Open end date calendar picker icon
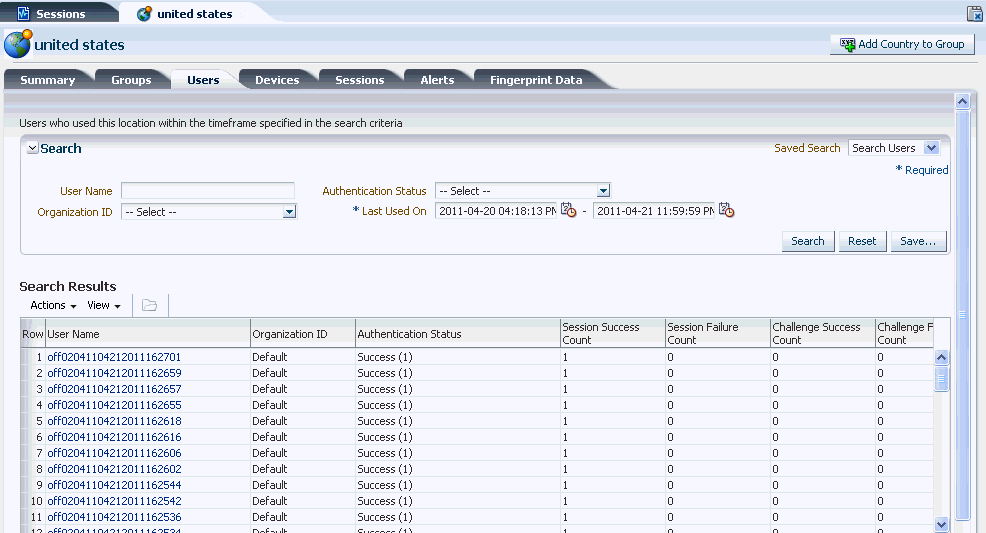The height and width of the screenshot is (533, 986). 726,210
